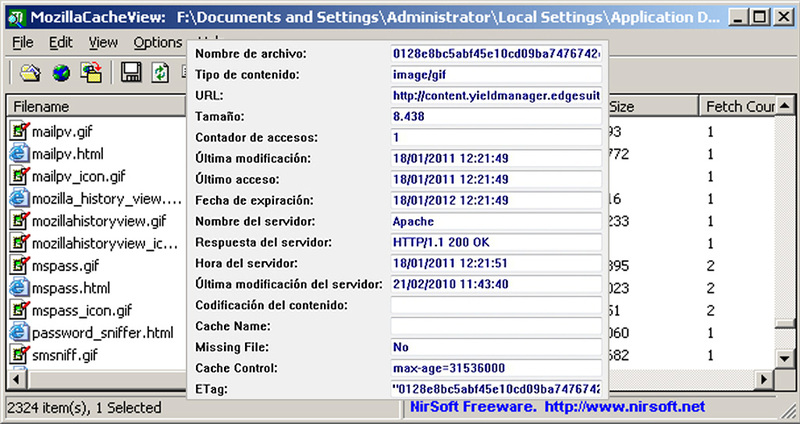The image size is (800, 424).
Task: Open the View menu
Action: [103, 42]
